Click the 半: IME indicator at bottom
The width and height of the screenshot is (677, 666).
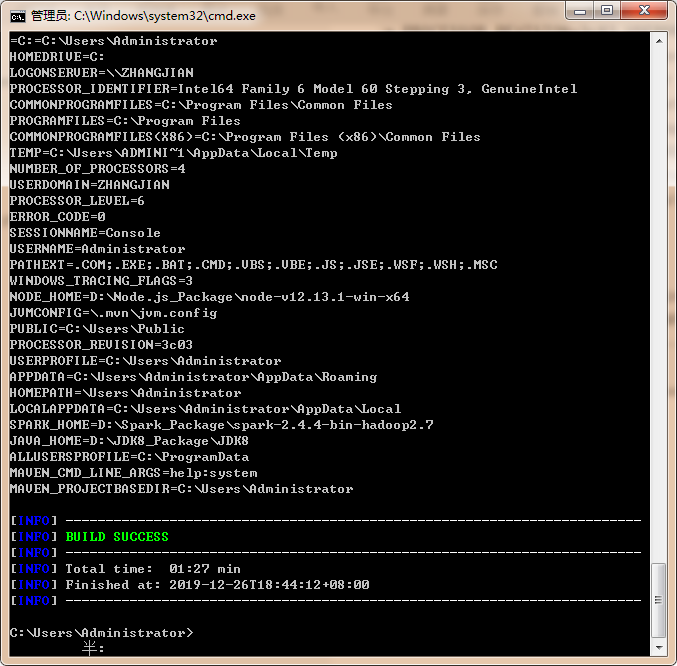tap(93, 648)
